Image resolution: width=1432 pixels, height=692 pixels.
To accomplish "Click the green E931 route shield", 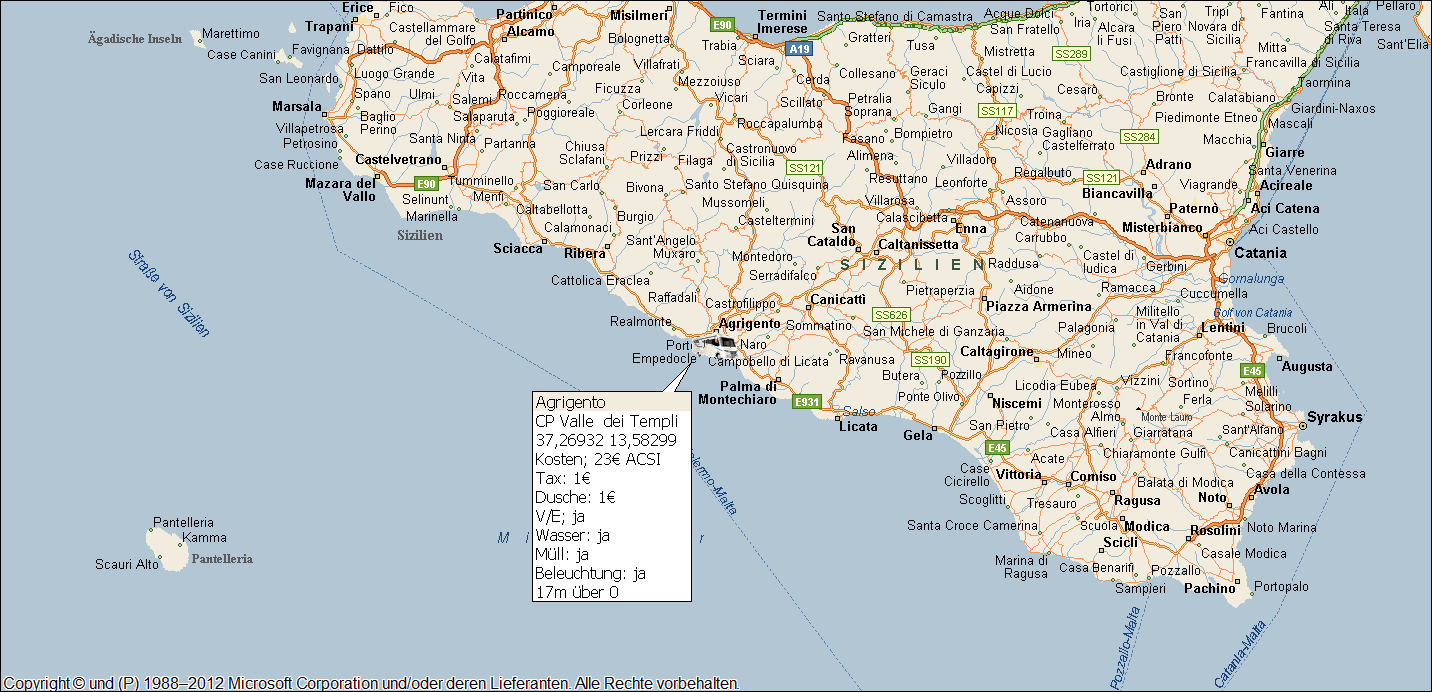I will [806, 402].
